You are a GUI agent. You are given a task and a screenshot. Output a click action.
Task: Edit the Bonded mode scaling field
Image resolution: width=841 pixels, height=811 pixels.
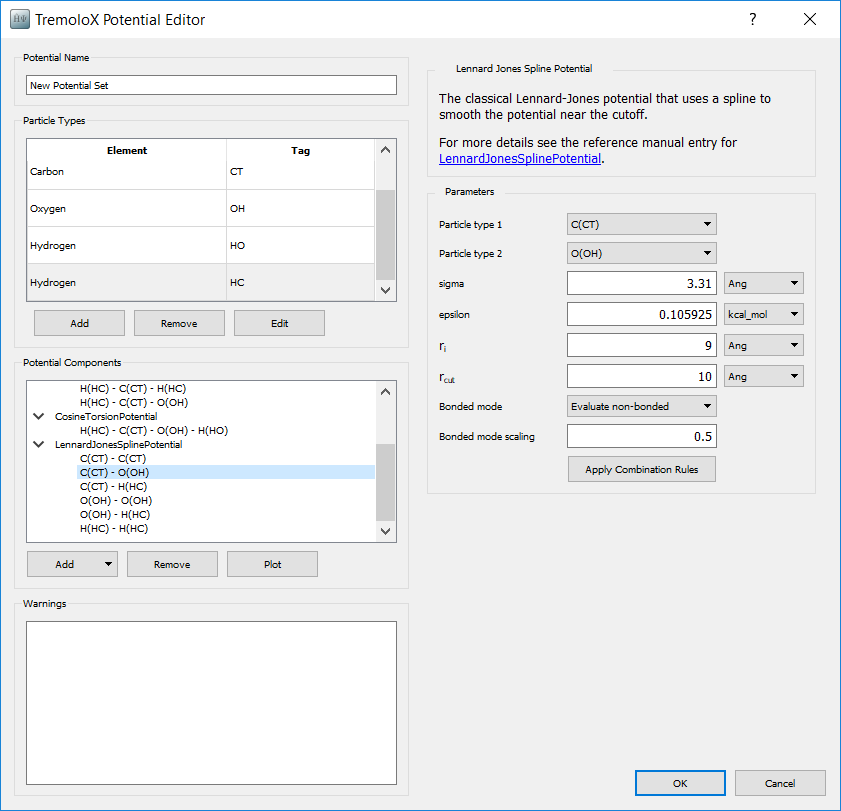641,437
